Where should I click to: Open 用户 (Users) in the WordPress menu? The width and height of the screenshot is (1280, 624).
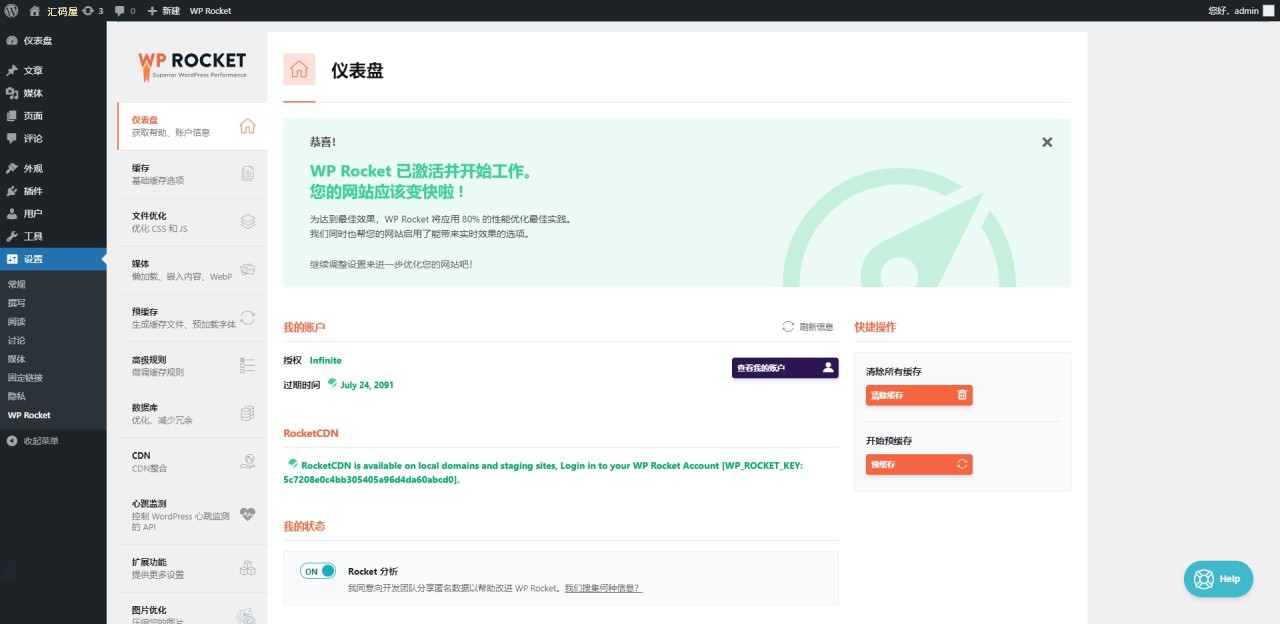pos(53,214)
